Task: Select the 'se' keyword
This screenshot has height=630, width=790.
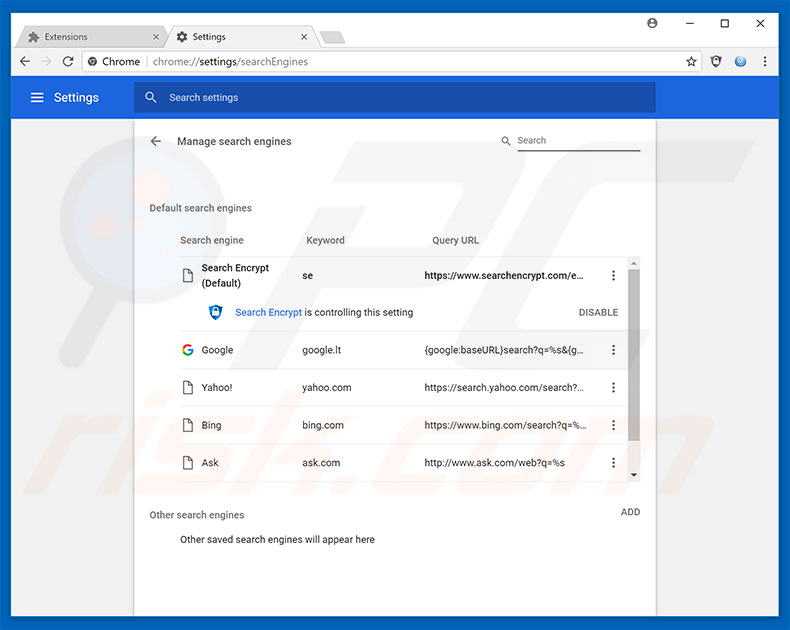Action: pos(307,276)
